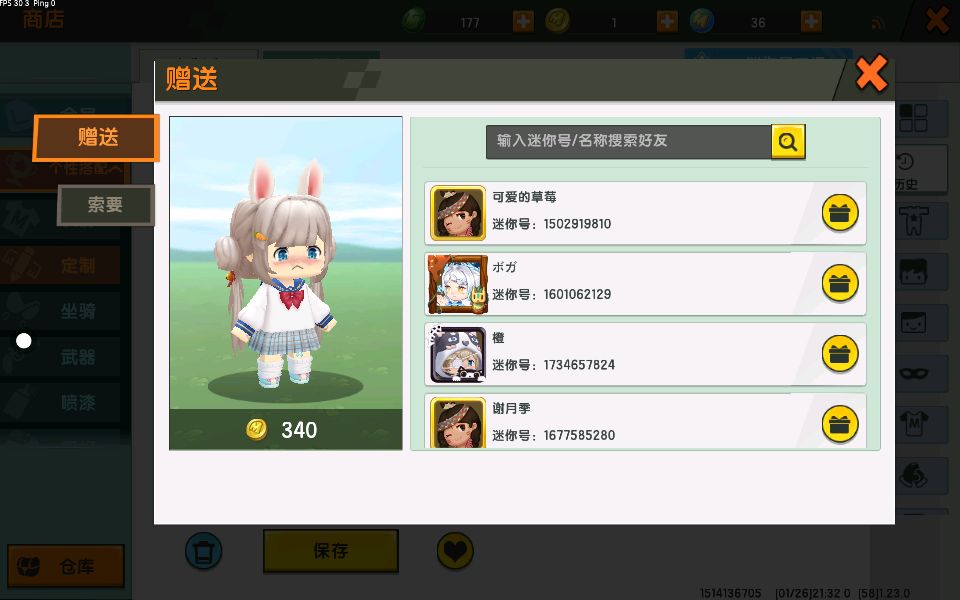This screenshot has width=960, height=600.
Task: Click the heart favorite icon
Action: (455, 550)
